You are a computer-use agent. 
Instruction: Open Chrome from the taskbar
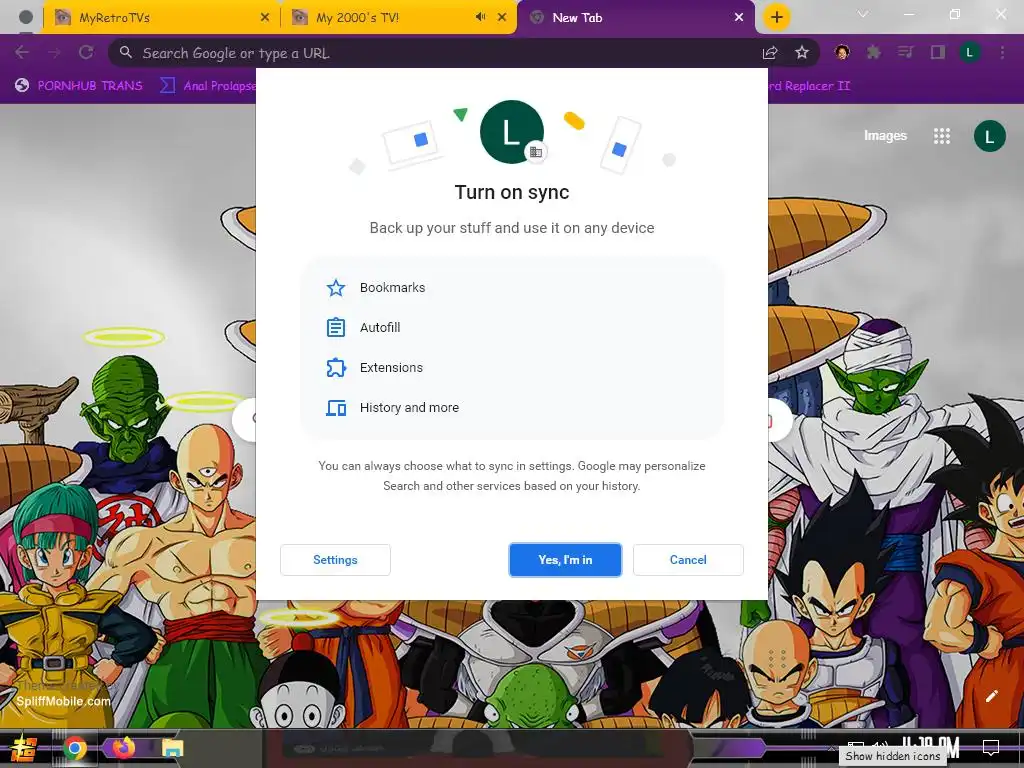click(75, 748)
